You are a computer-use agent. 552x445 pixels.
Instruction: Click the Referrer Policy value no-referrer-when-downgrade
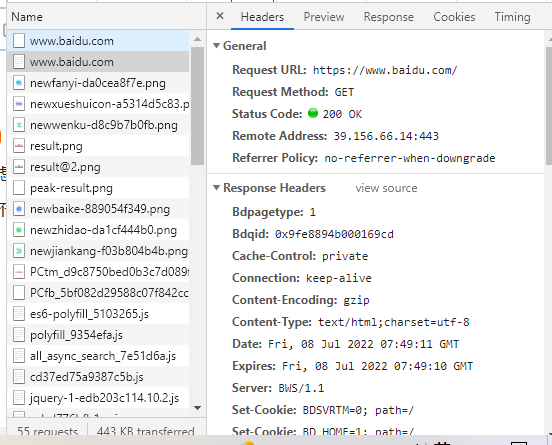[410, 158]
